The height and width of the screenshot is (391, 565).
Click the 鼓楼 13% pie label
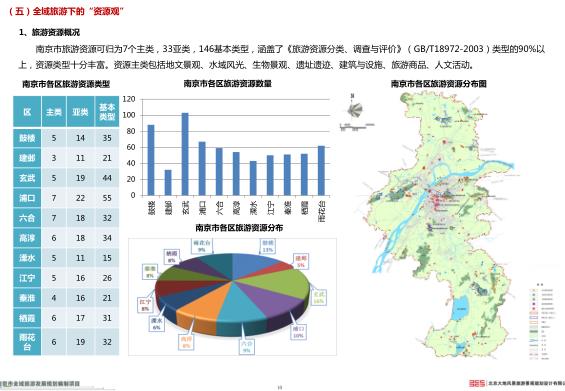[x=268, y=246]
